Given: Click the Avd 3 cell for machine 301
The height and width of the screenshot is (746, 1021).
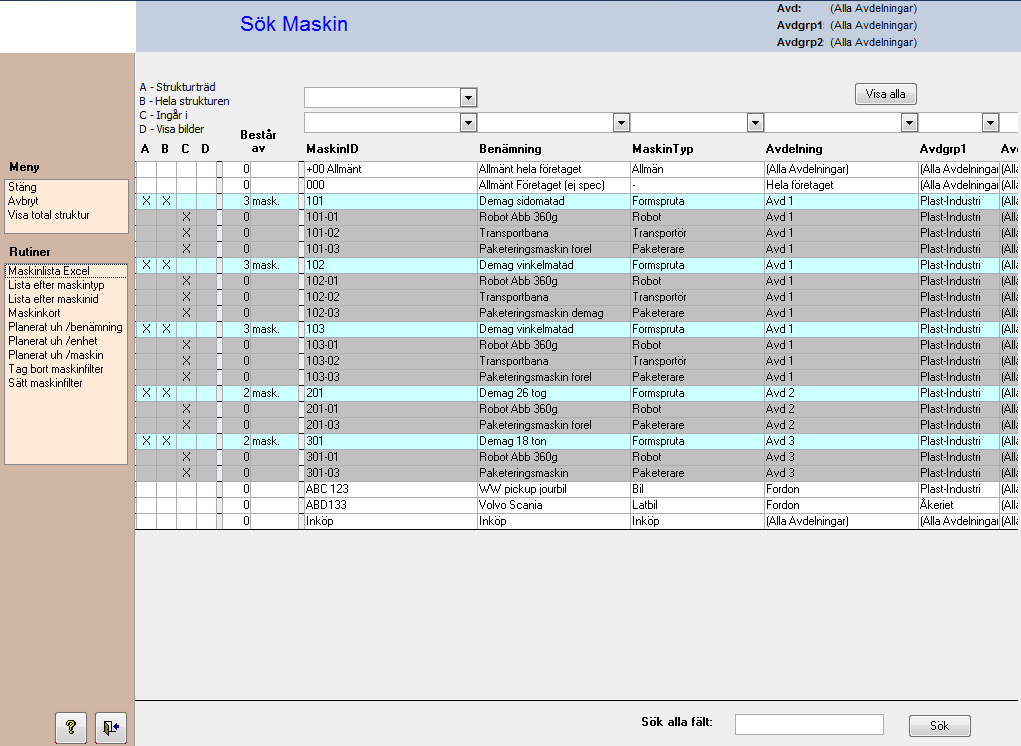Looking at the screenshot, I should pyautogui.click(x=841, y=441).
